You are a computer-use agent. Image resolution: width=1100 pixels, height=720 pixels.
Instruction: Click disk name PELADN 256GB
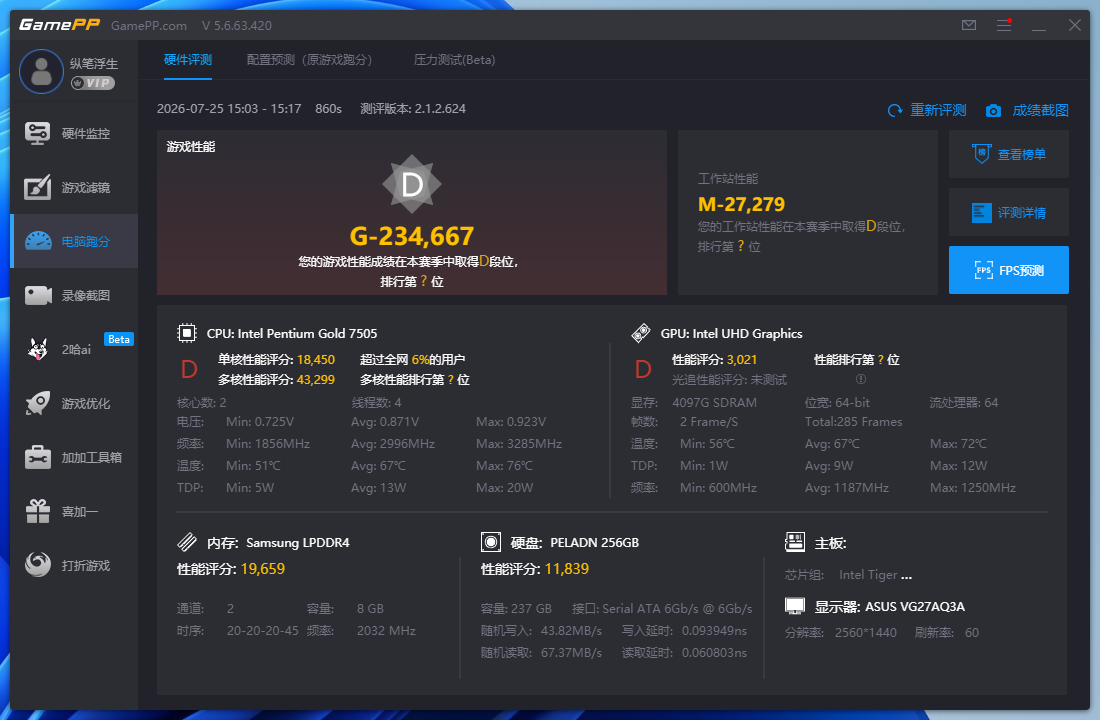click(x=594, y=542)
